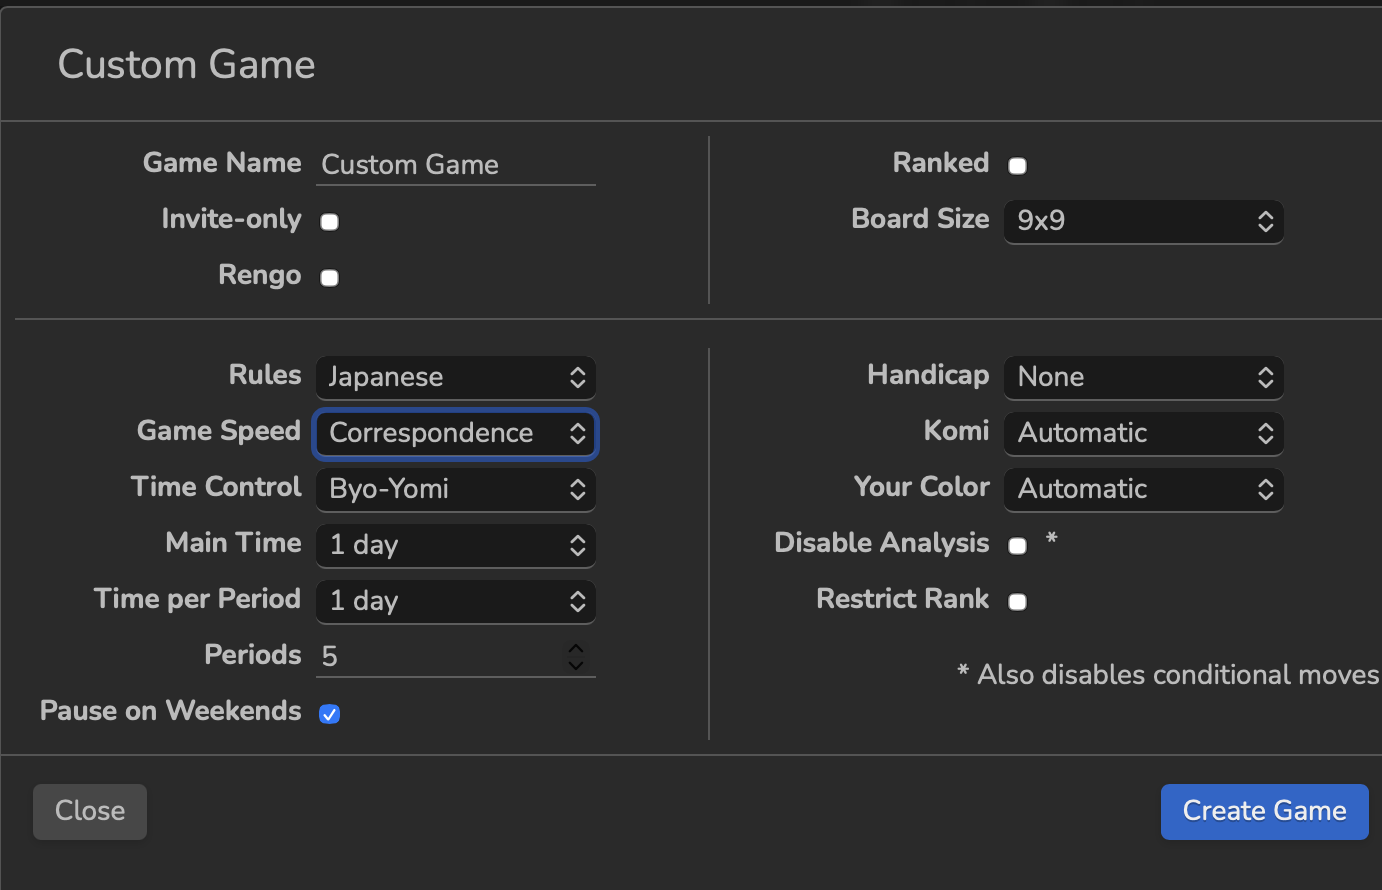The image size is (1382, 890).
Task: Click the Periods stepper down arrow
Action: click(576, 664)
